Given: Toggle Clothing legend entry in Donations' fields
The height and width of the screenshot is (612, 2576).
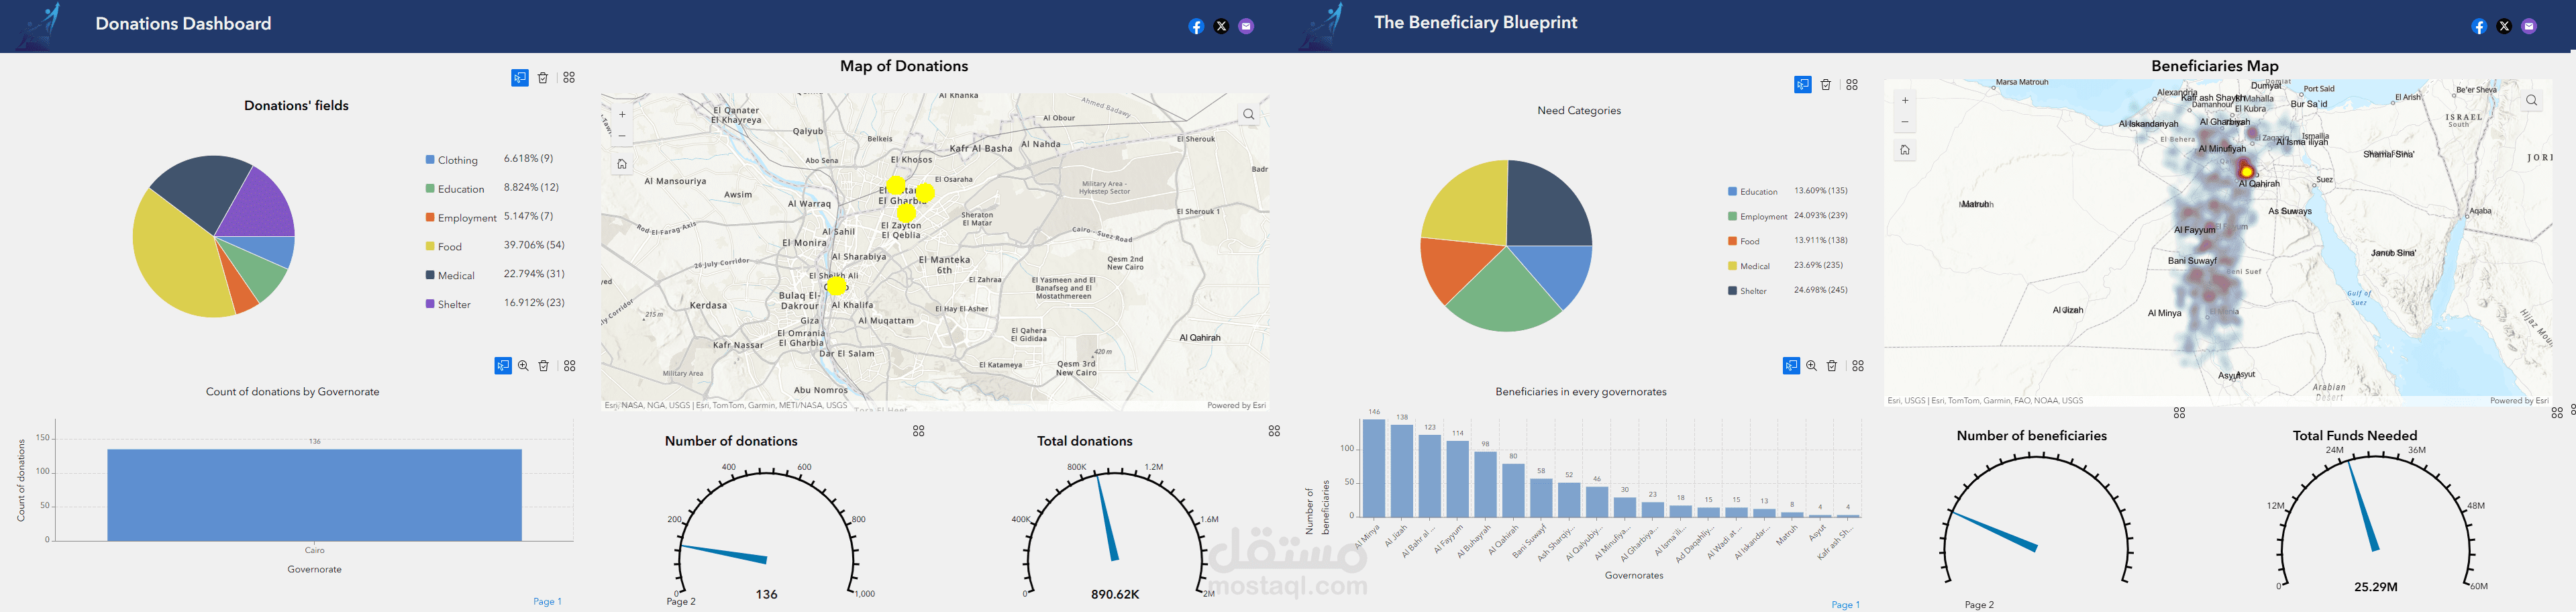Looking at the screenshot, I should pos(452,160).
